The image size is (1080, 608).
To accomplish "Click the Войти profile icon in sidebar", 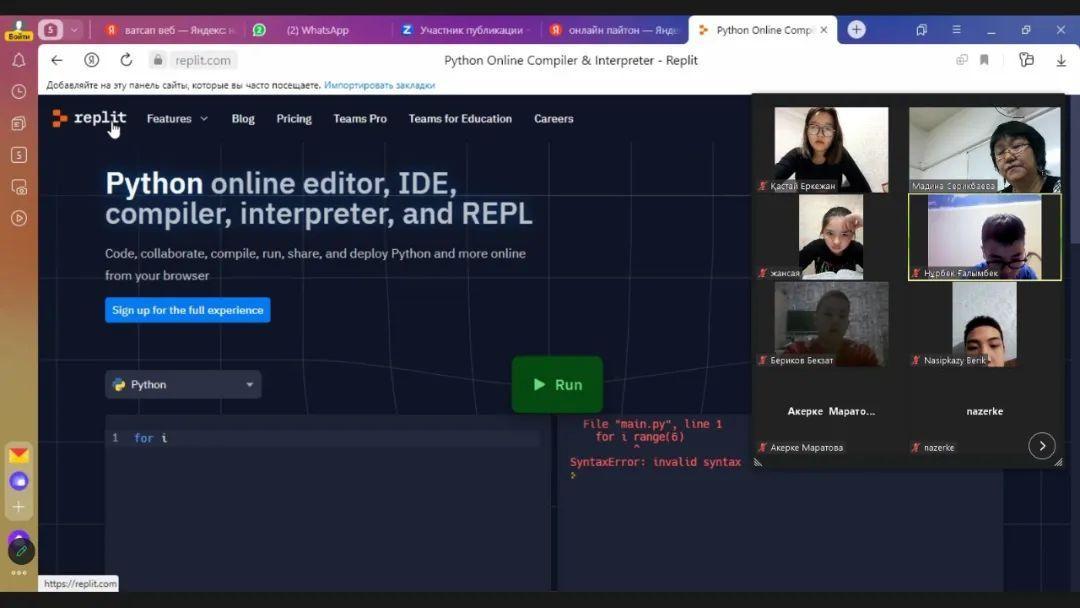I will pyautogui.click(x=19, y=30).
